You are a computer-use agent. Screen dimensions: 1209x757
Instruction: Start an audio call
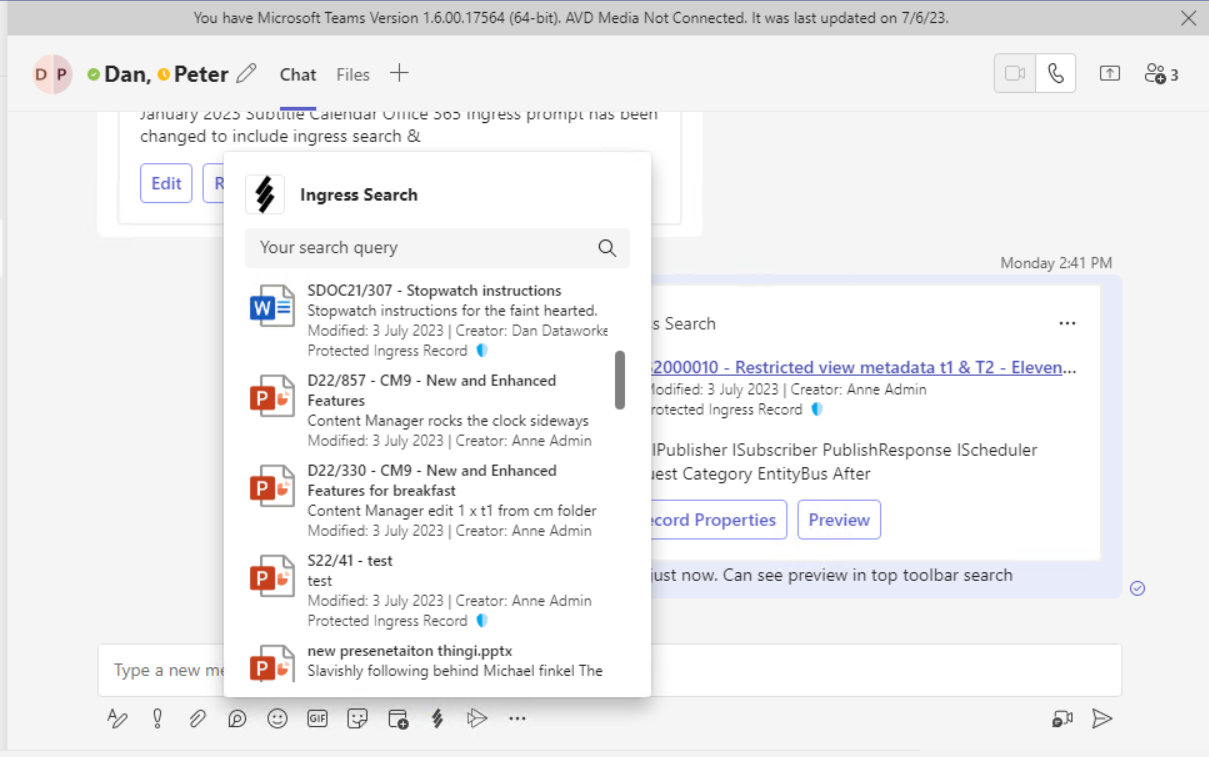coord(1055,73)
